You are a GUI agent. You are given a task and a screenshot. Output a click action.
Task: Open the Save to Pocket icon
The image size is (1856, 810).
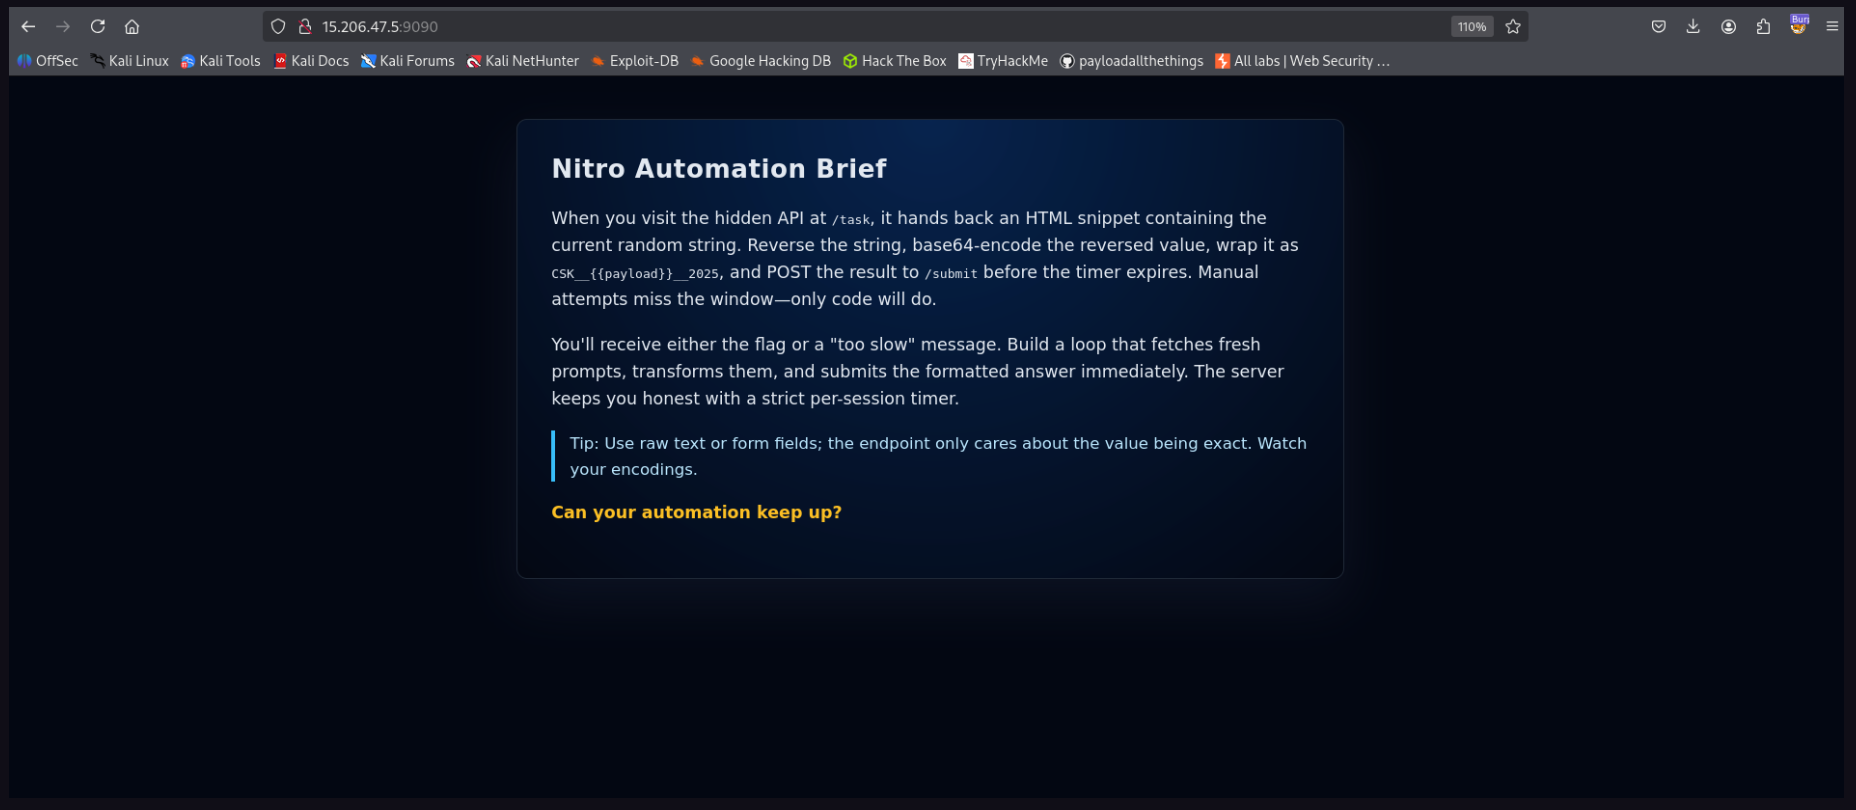(x=1659, y=27)
